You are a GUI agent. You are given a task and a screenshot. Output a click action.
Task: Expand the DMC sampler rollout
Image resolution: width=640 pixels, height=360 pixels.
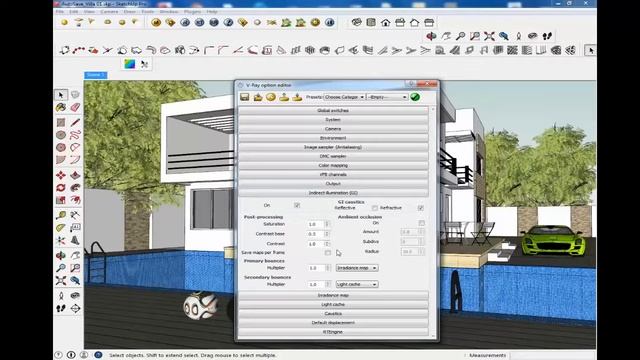pyautogui.click(x=333, y=156)
